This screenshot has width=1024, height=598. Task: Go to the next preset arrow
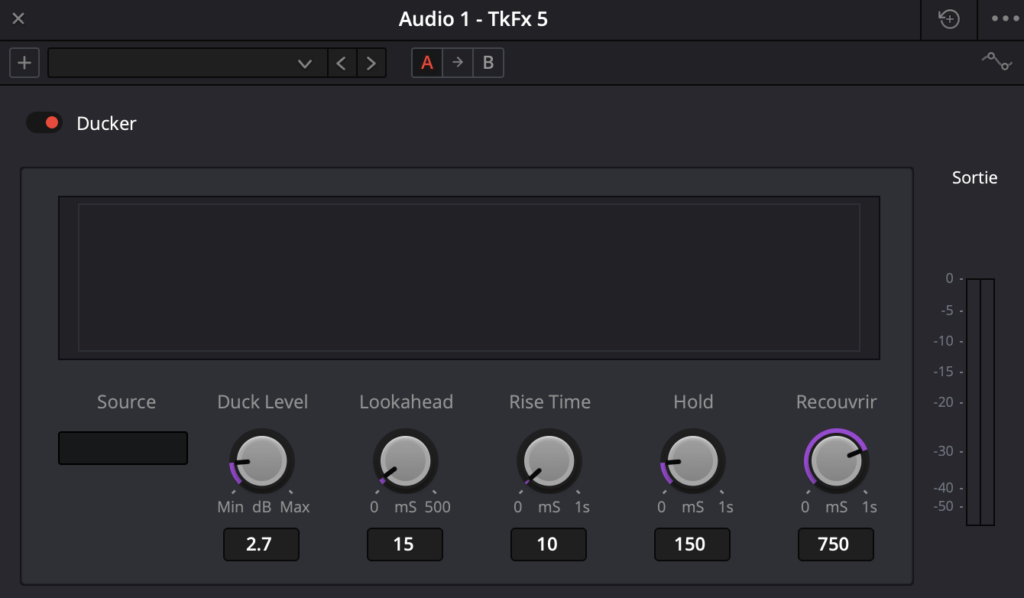pyautogui.click(x=371, y=63)
